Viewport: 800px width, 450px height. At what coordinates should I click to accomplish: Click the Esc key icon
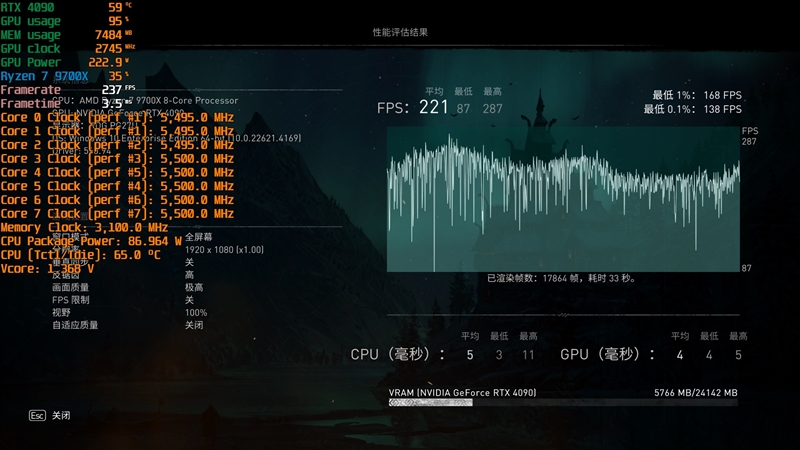click(x=37, y=415)
